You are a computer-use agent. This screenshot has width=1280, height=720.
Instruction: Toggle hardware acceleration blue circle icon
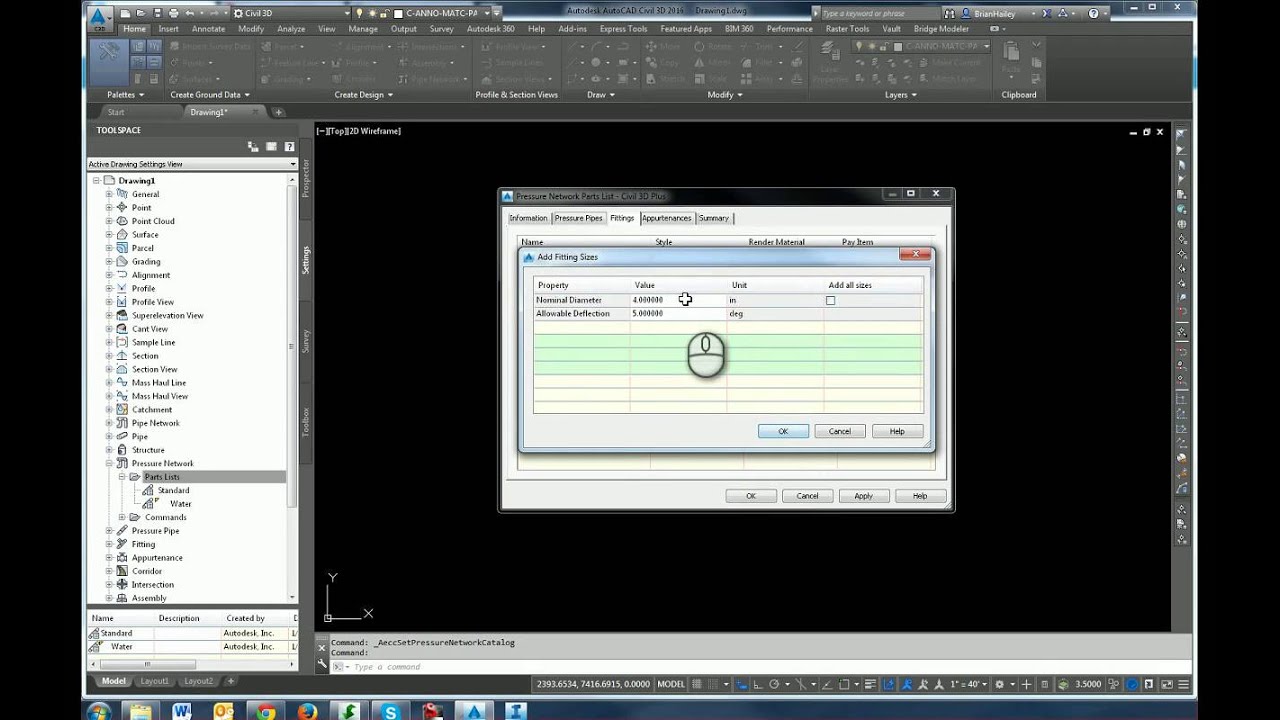(1133, 684)
